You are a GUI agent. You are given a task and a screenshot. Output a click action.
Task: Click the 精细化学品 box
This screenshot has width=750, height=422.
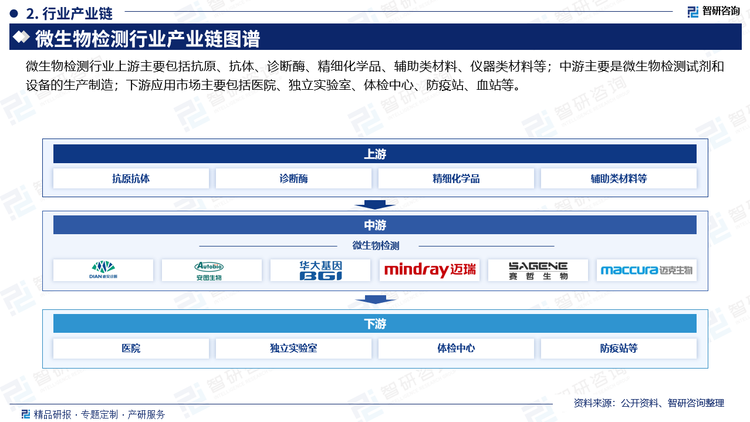(x=456, y=178)
